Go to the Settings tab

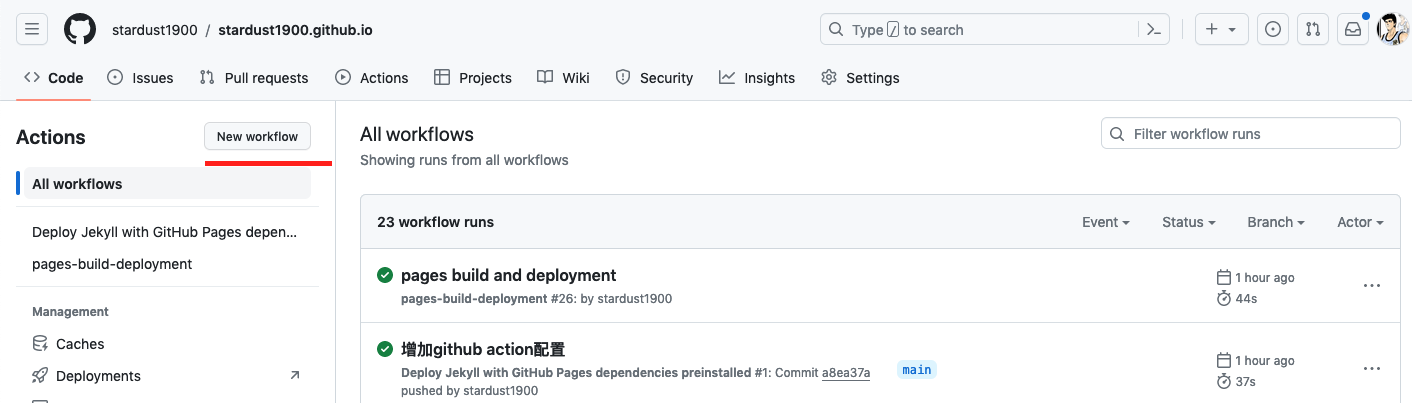860,78
